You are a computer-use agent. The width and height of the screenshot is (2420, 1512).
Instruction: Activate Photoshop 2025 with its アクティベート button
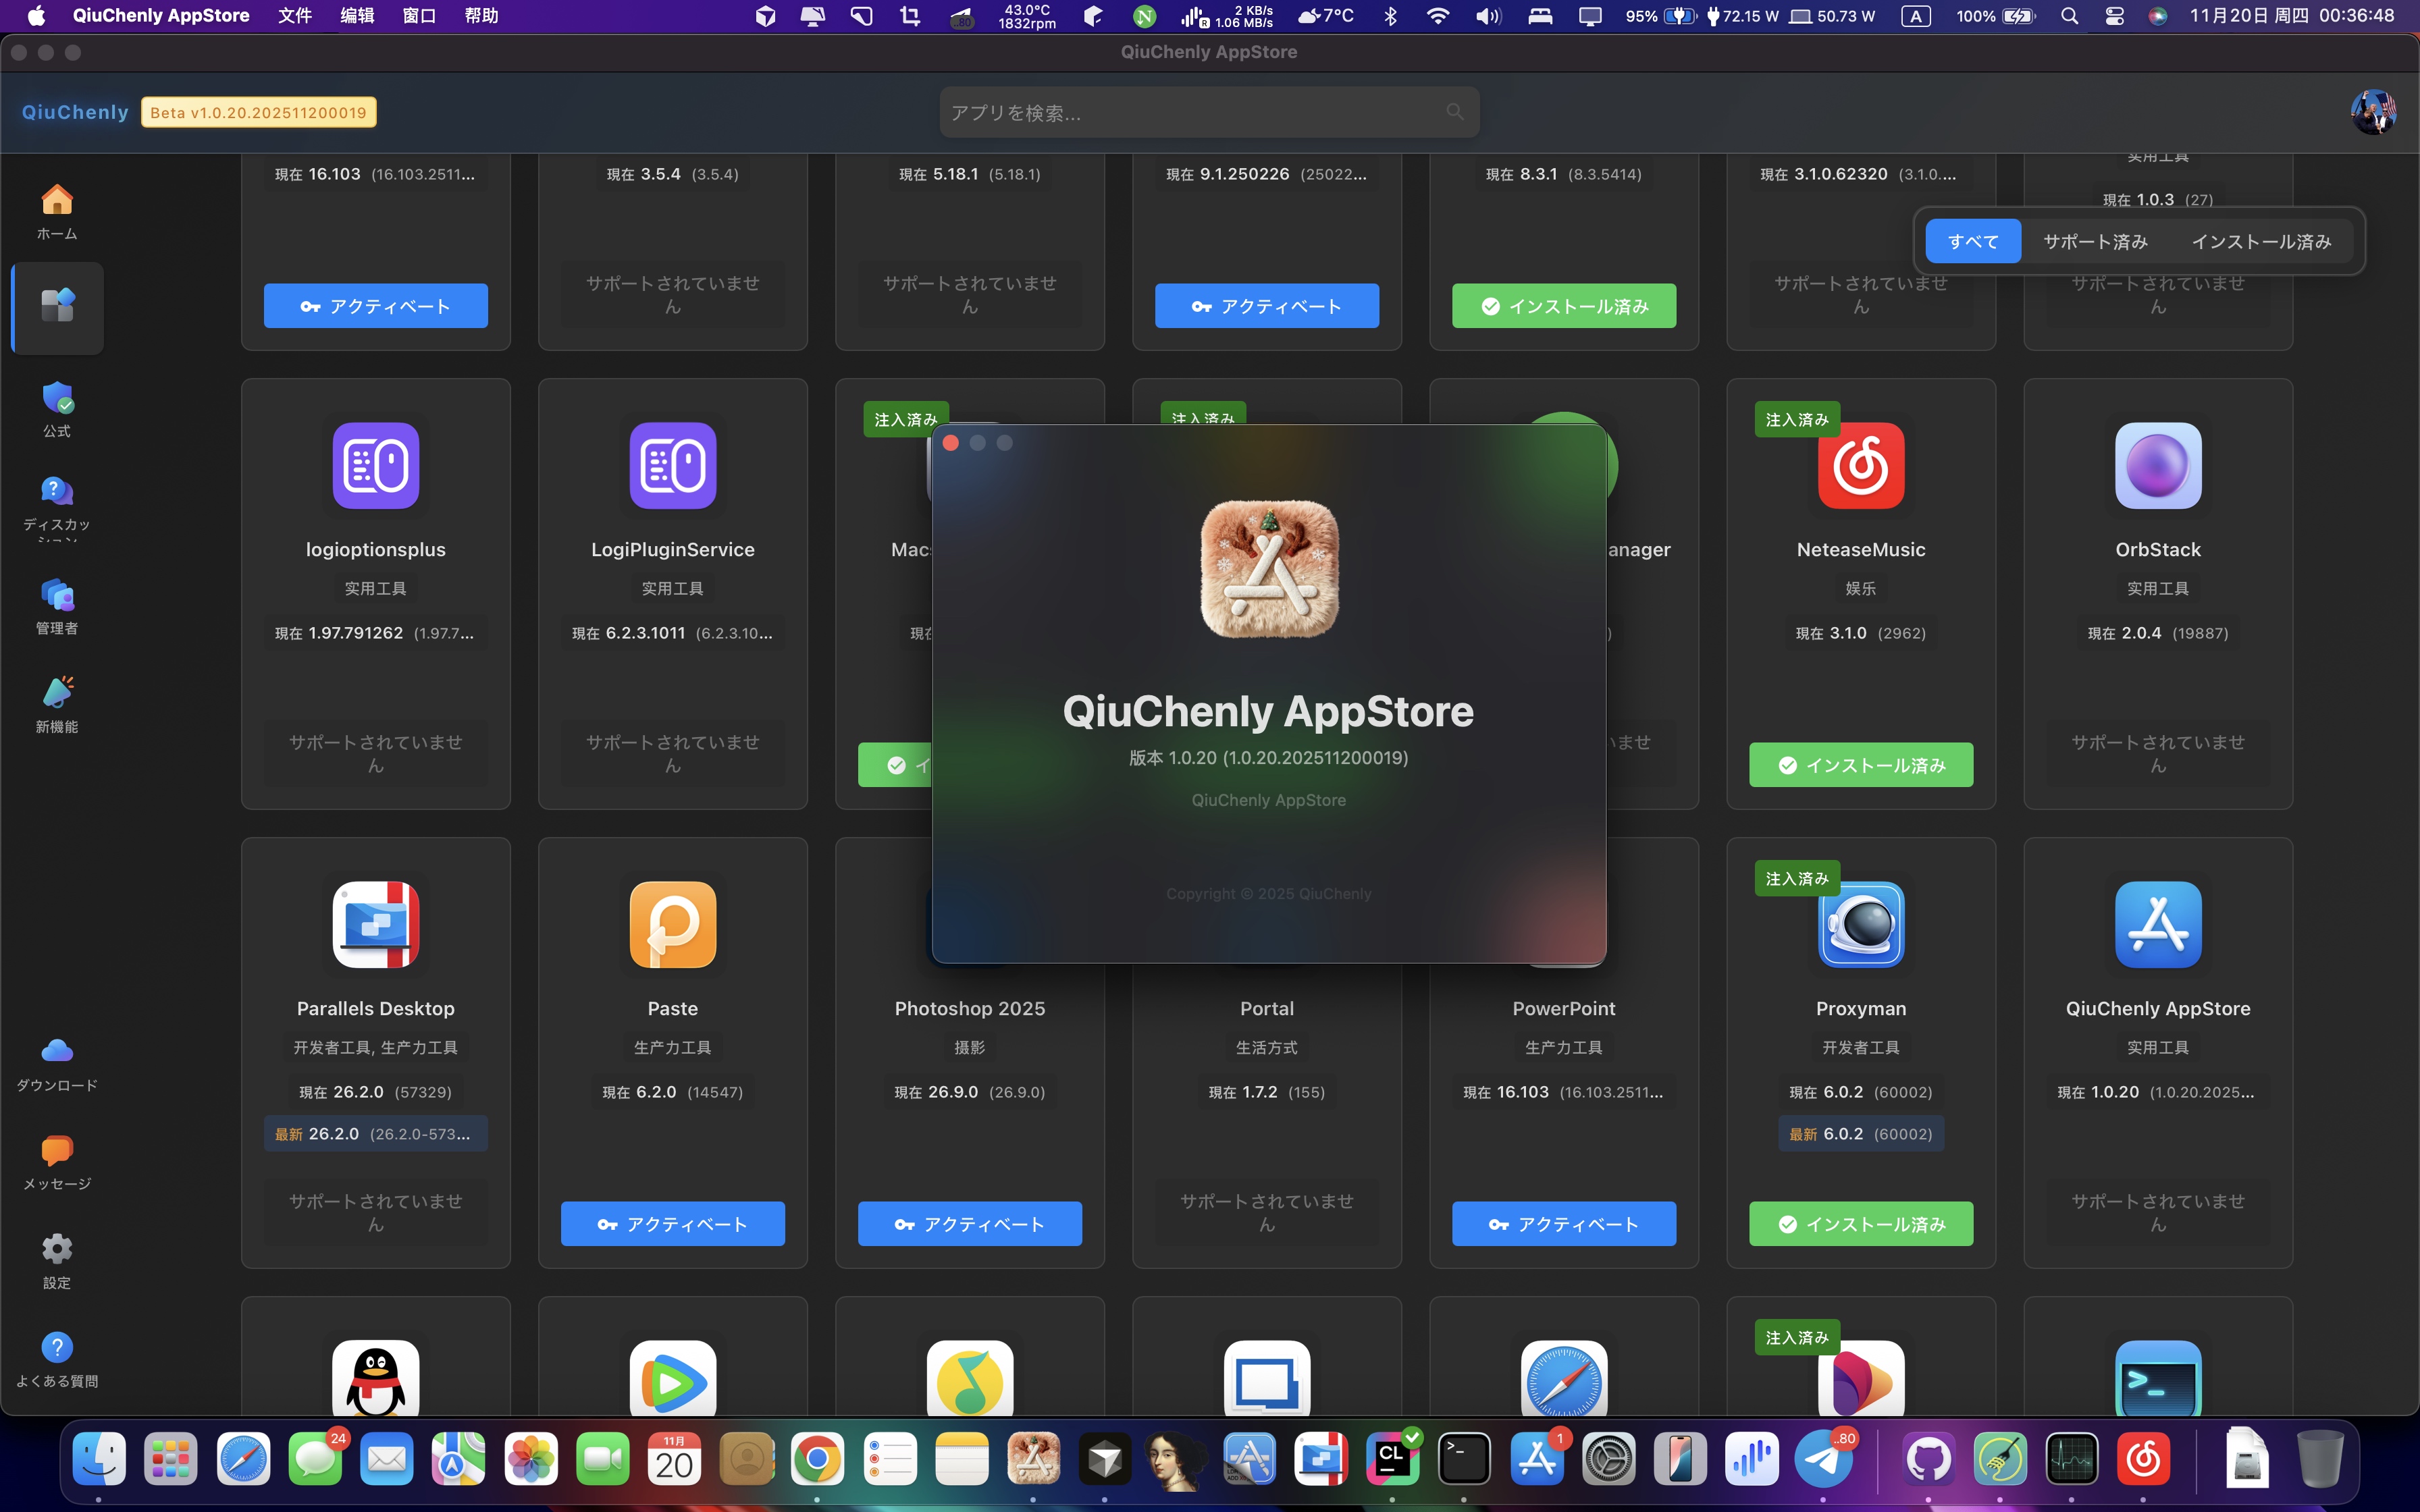click(968, 1223)
